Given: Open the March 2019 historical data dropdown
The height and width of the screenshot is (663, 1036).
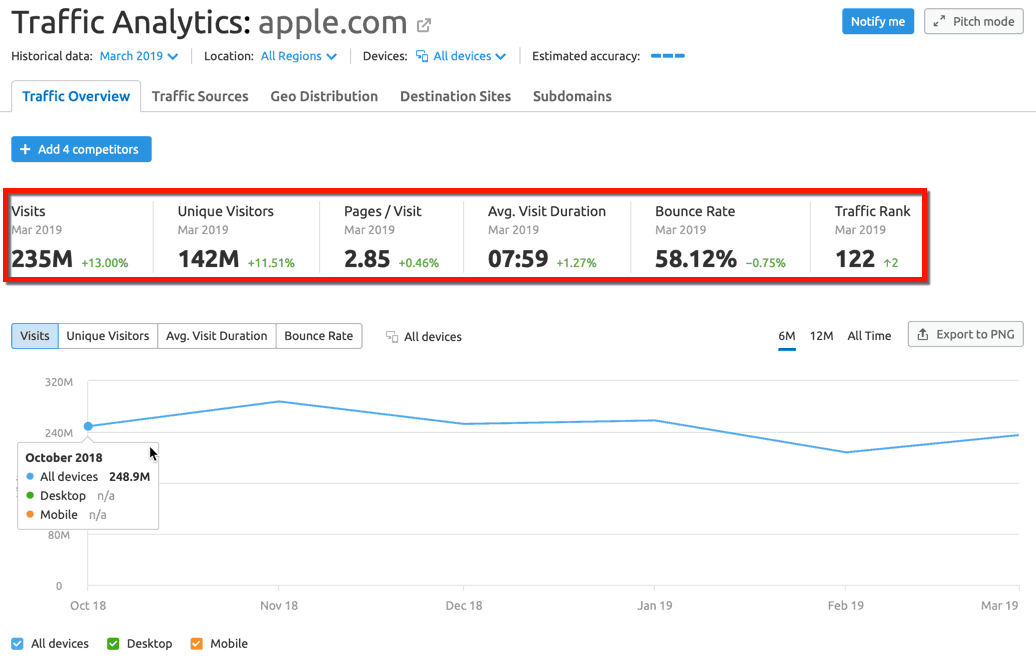Looking at the screenshot, I should (x=138, y=57).
